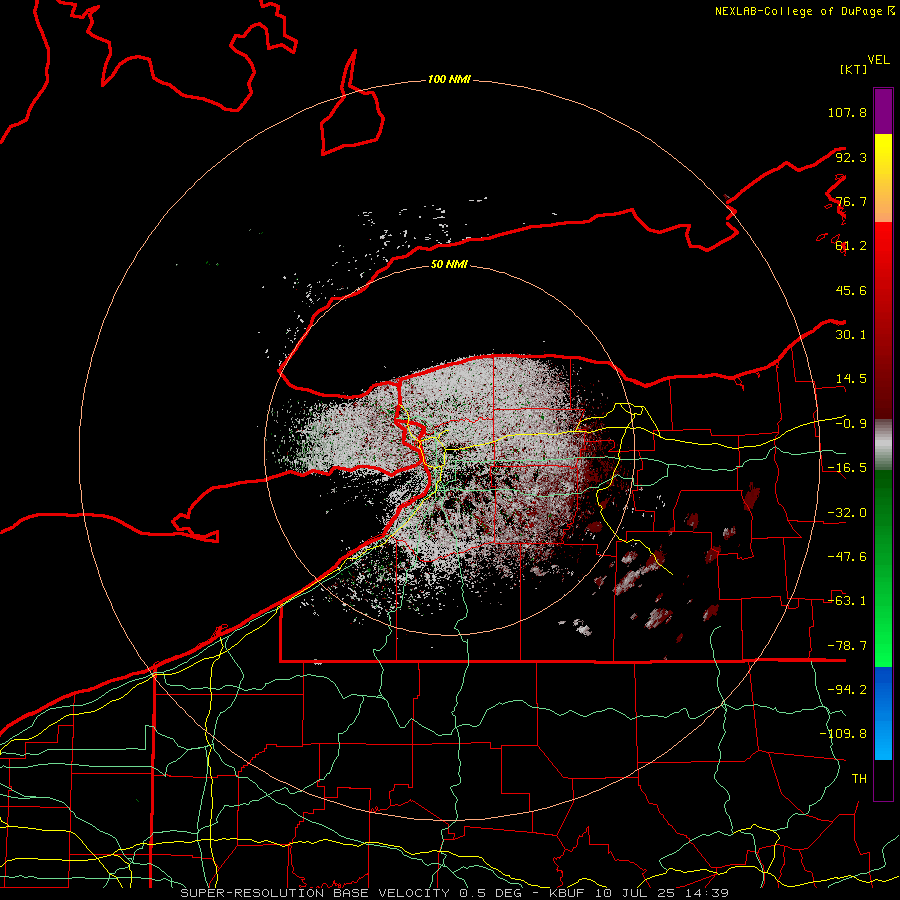Image resolution: width=900 pixels, height=900 pixels.
Task: Select the 107.8 velocity scale value
Action: [x=847, y=112]
